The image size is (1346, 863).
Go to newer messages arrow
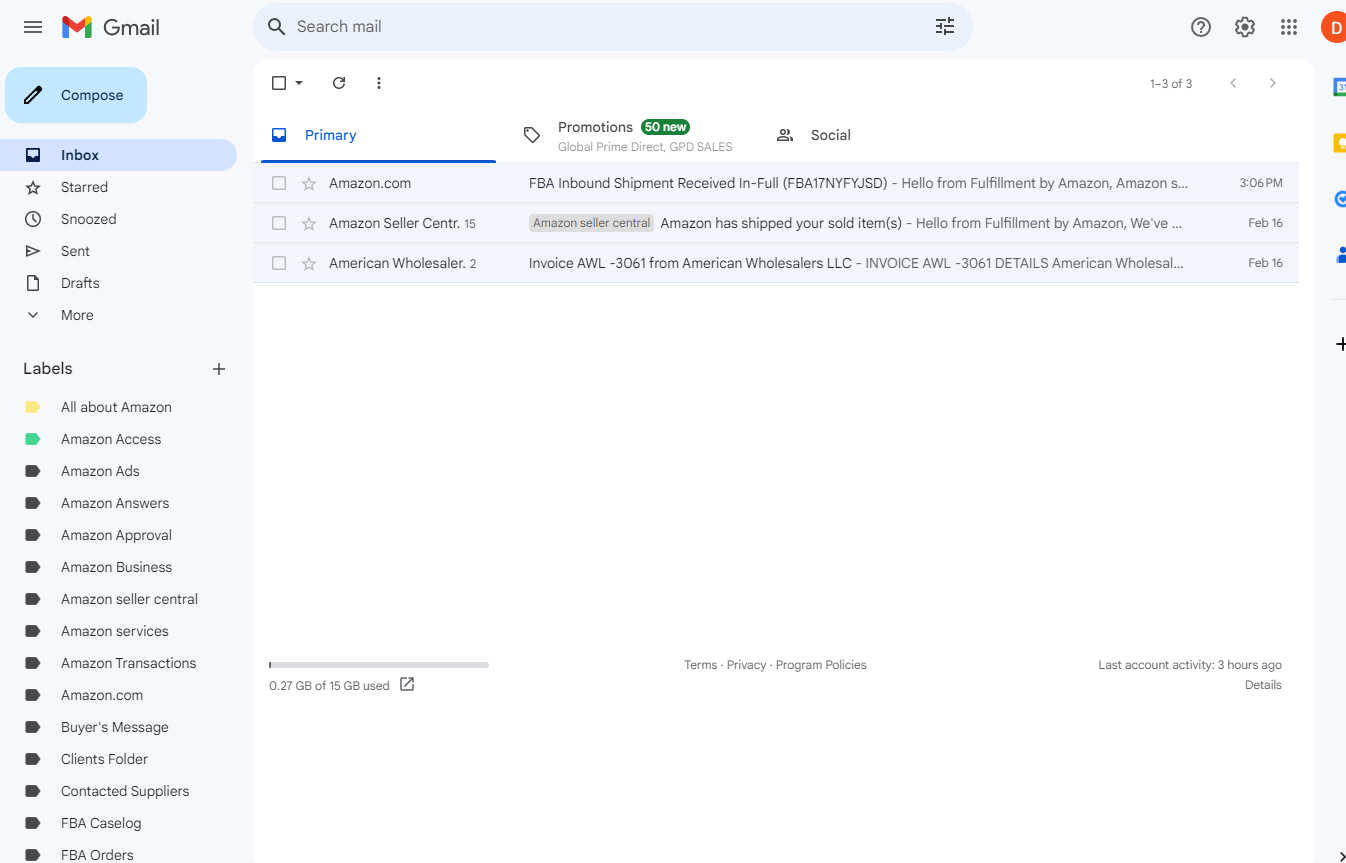pos(1233,83)
